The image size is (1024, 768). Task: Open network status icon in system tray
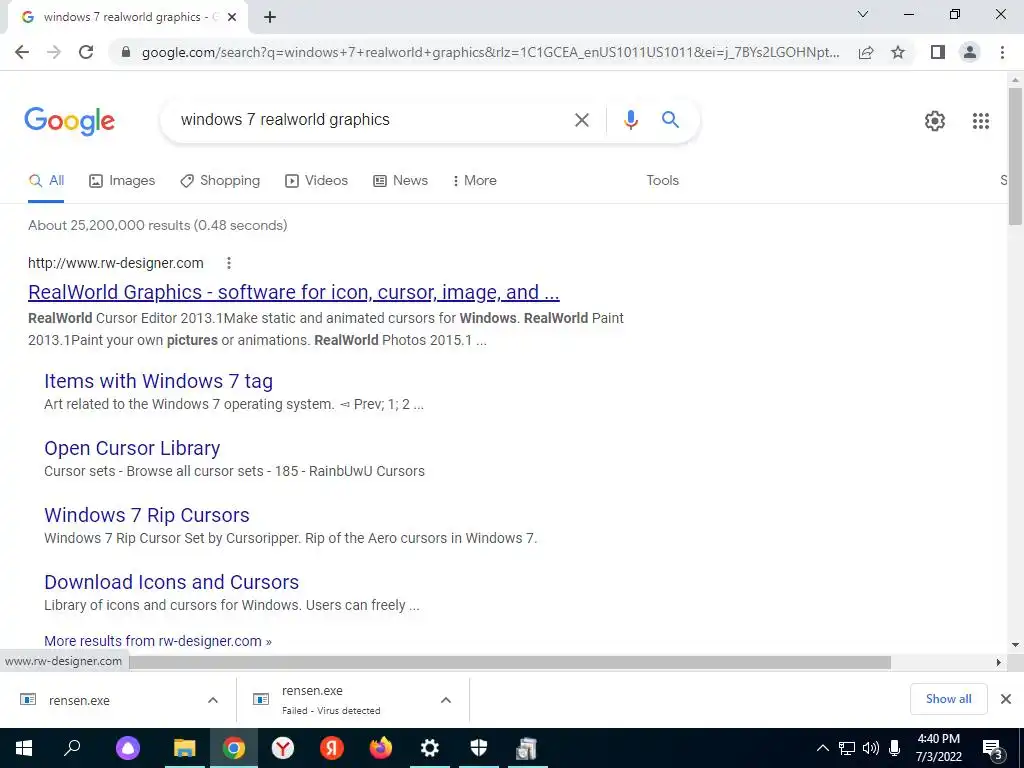847,748
